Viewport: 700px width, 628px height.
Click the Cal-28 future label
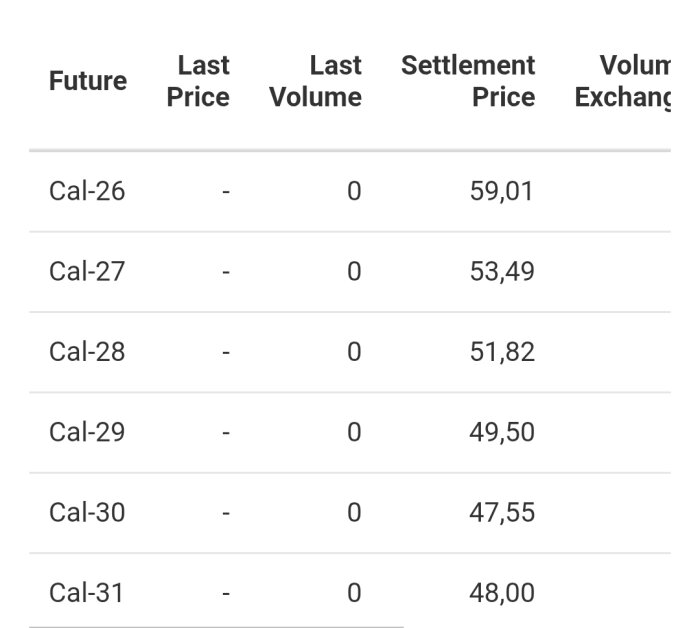tap(87, 352)
